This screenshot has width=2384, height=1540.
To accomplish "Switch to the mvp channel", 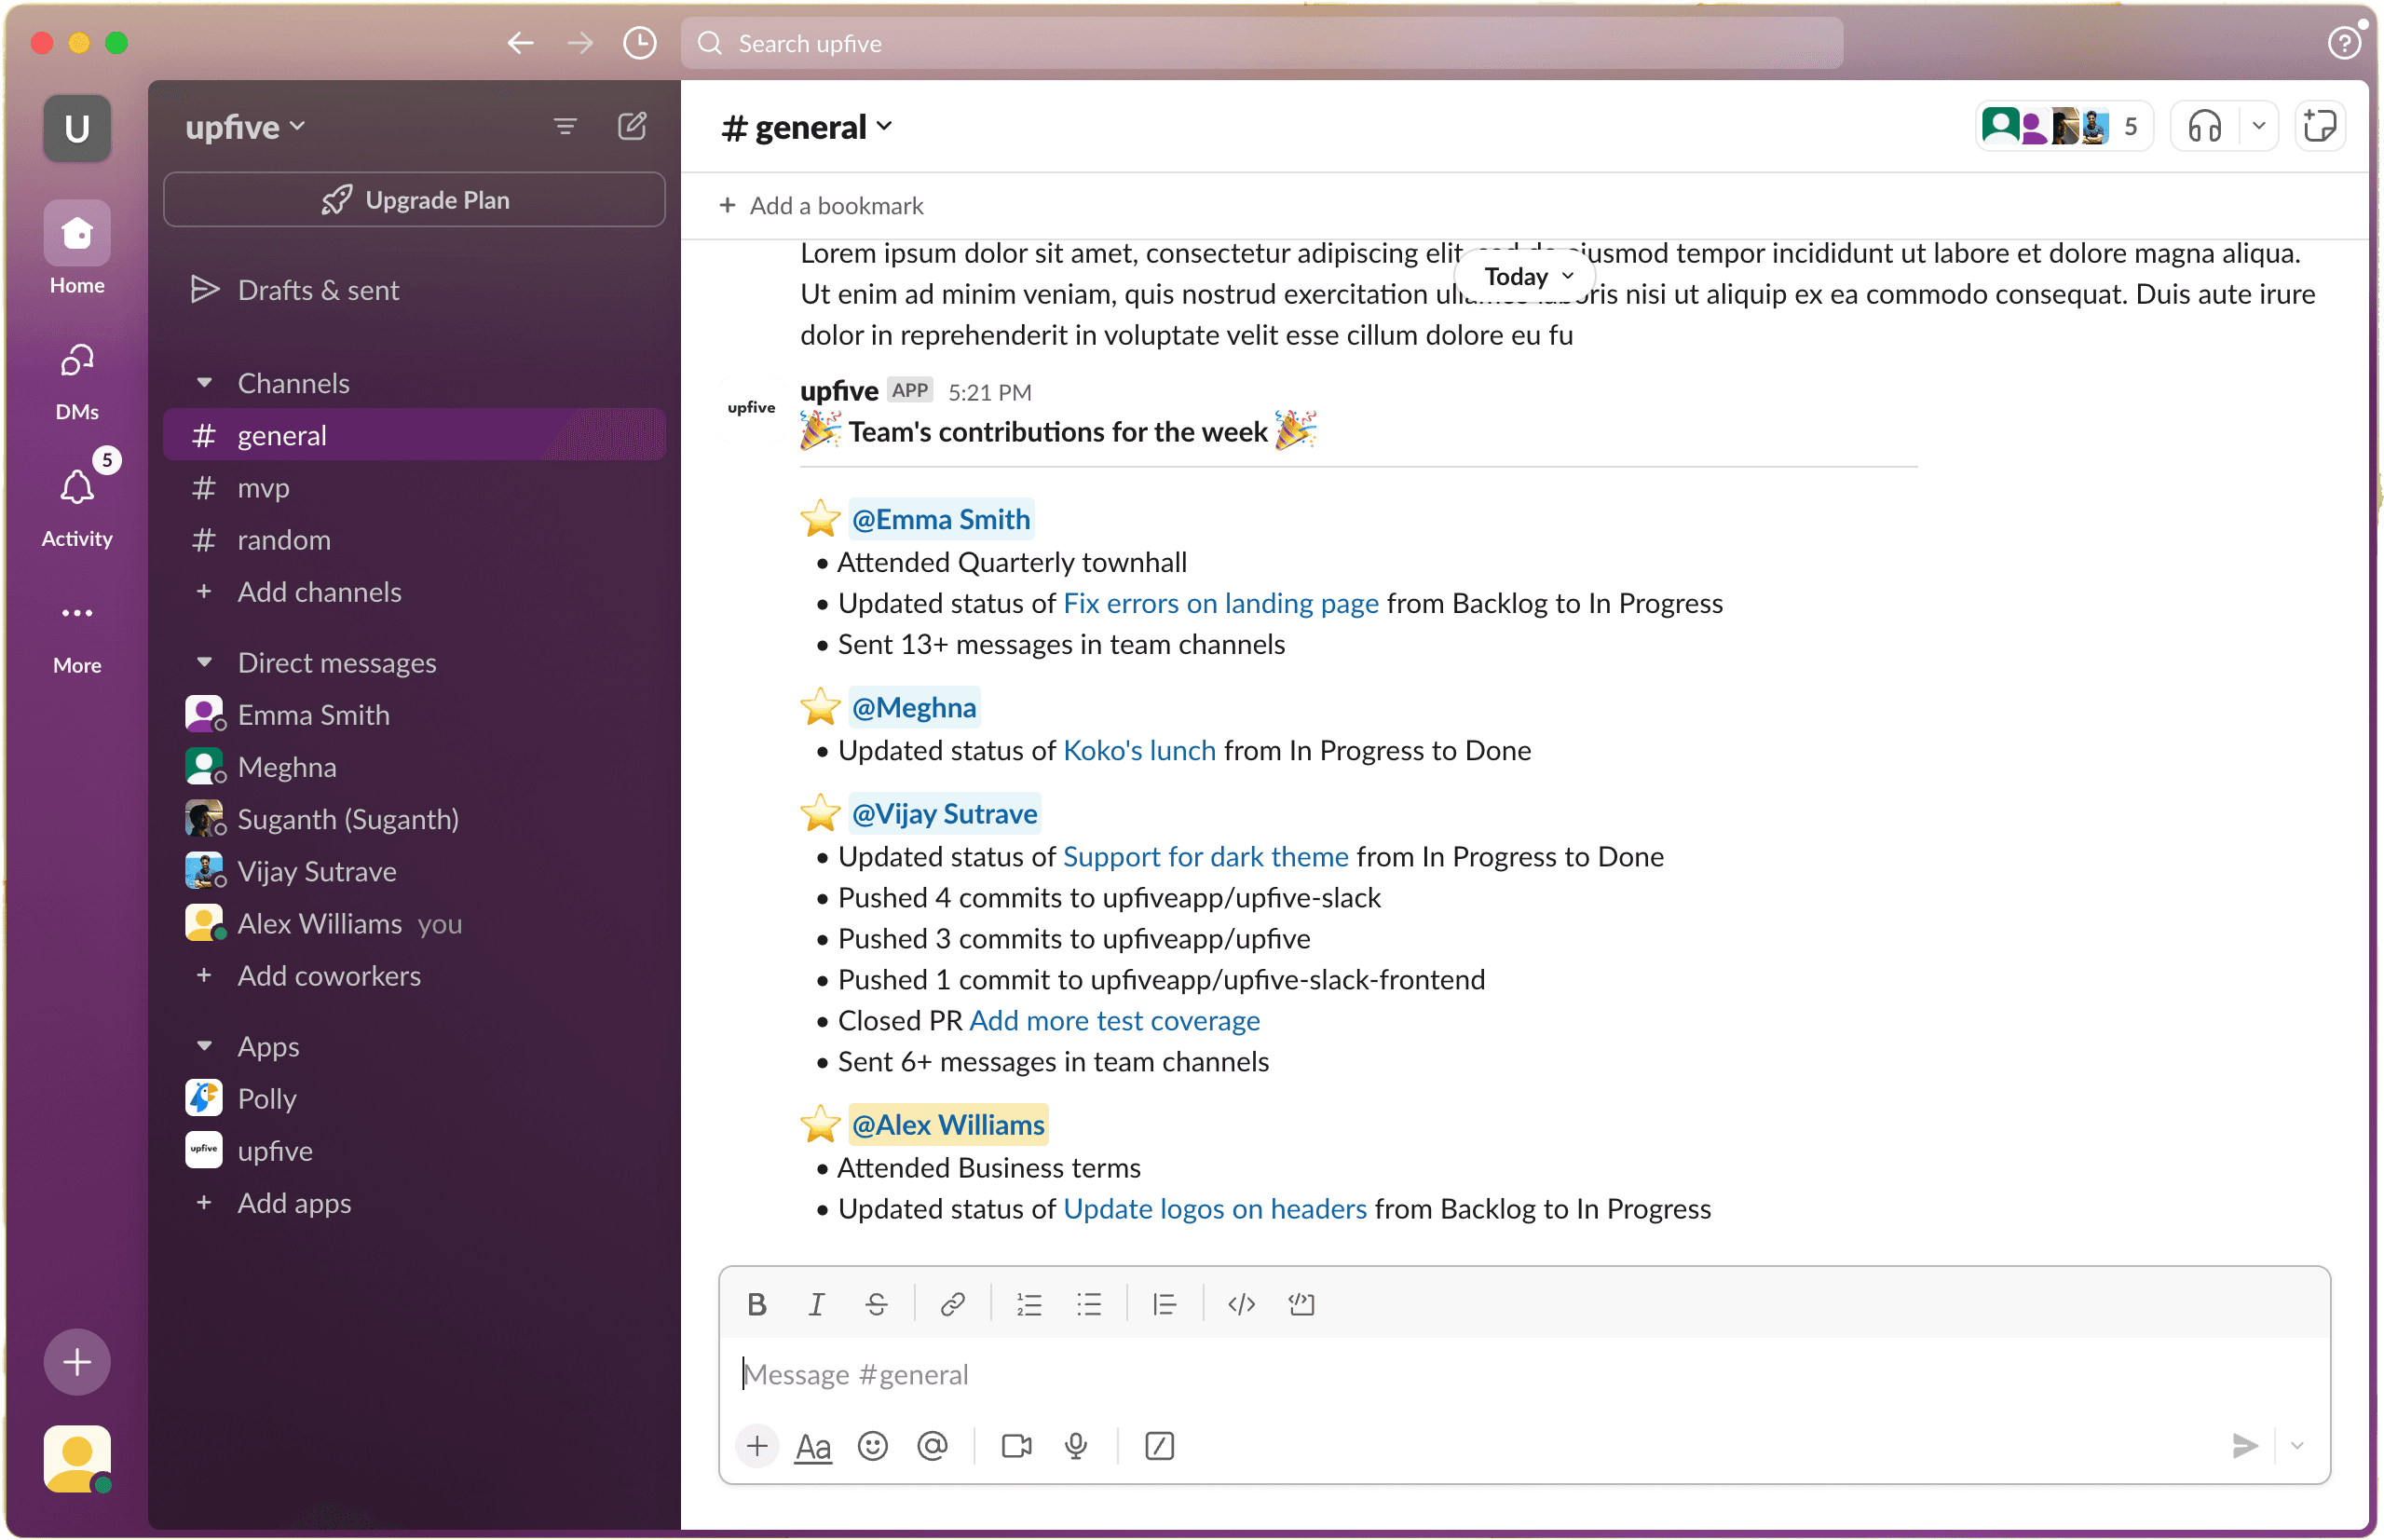I will tap(414, 488).
